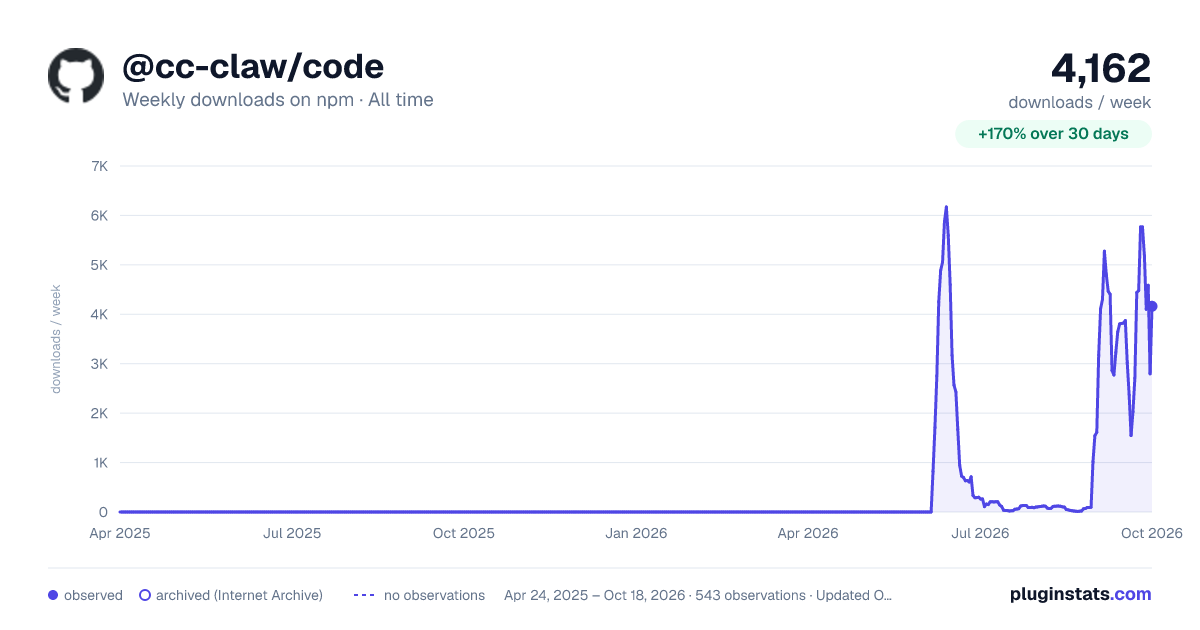Click the Jan 2026 x-axis label
The width and height of the screenshot is (1200, 630).
(637, 534)
